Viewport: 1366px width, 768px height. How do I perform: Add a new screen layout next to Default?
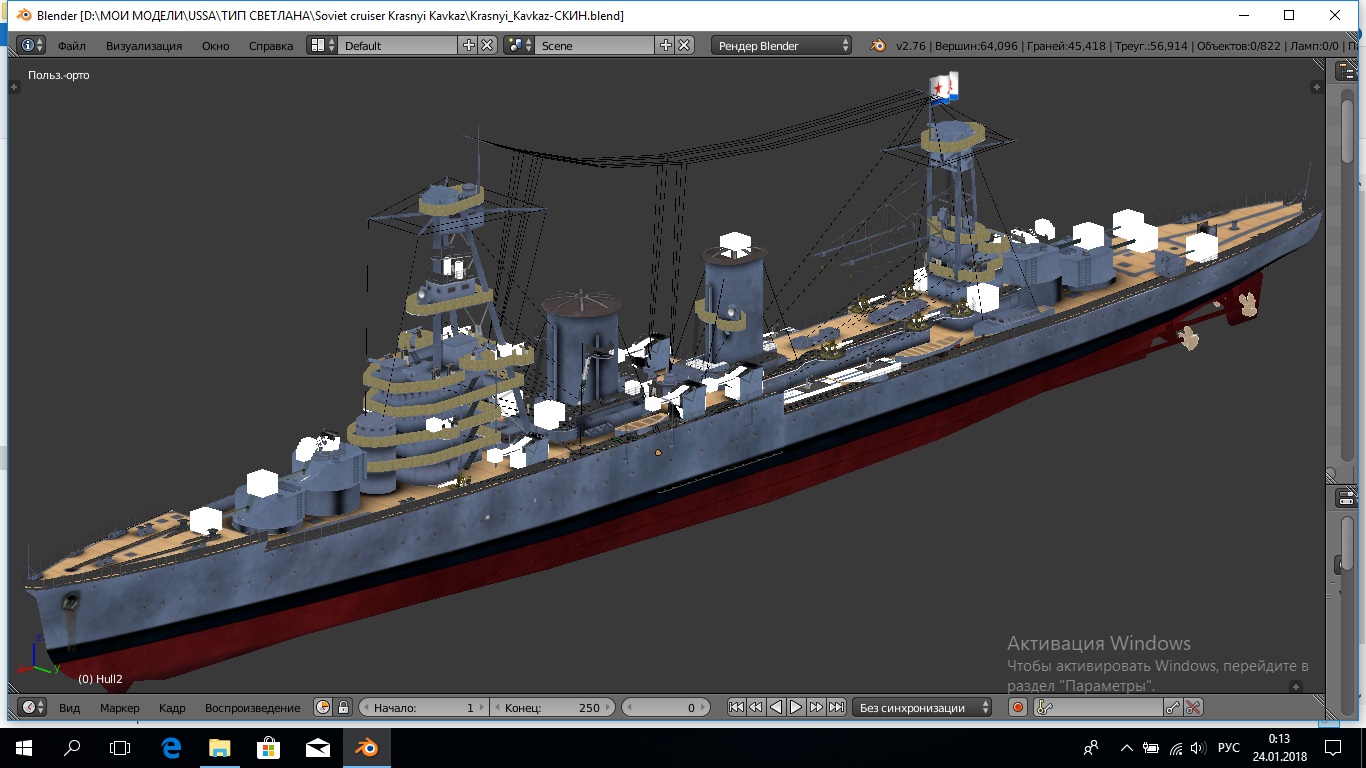[x=468, y=45]
